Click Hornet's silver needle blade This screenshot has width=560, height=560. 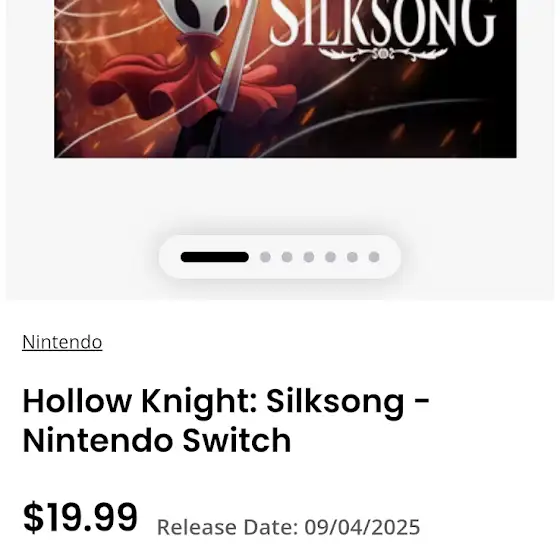[x=237, y=55]
